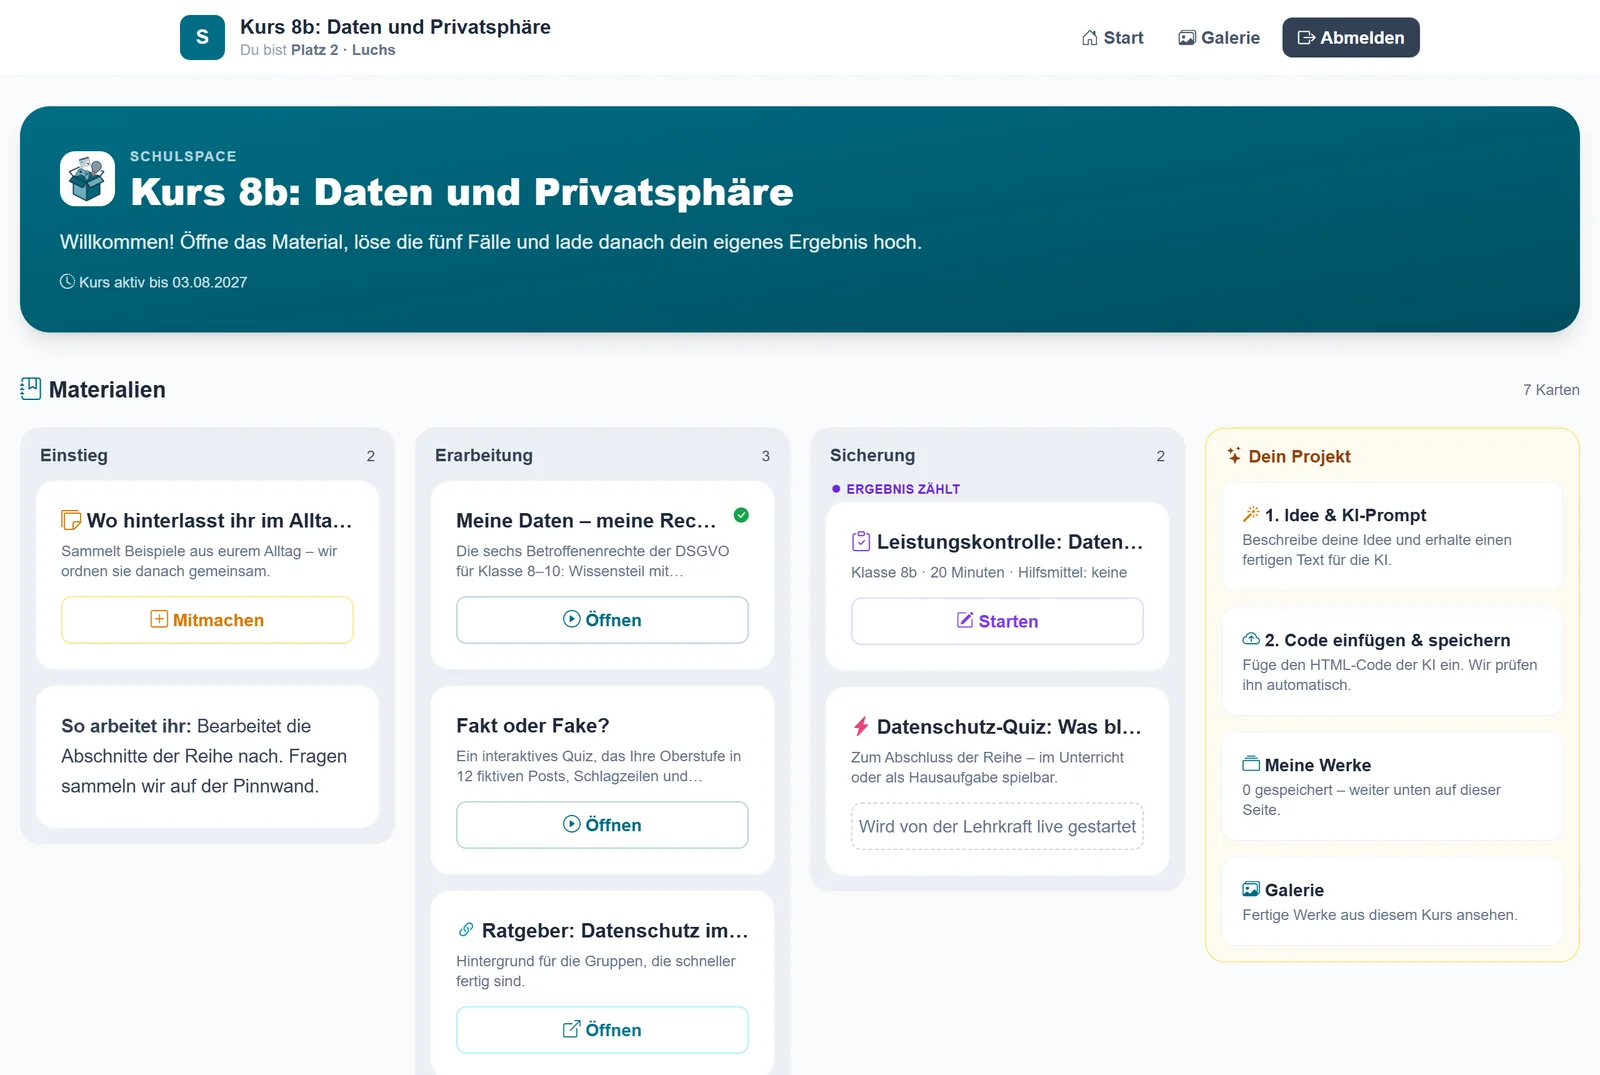Click the header title 'Kurs 8b: Daten und Privatsphäre'
The image size is (1600, 1075).
pos(395,27)
